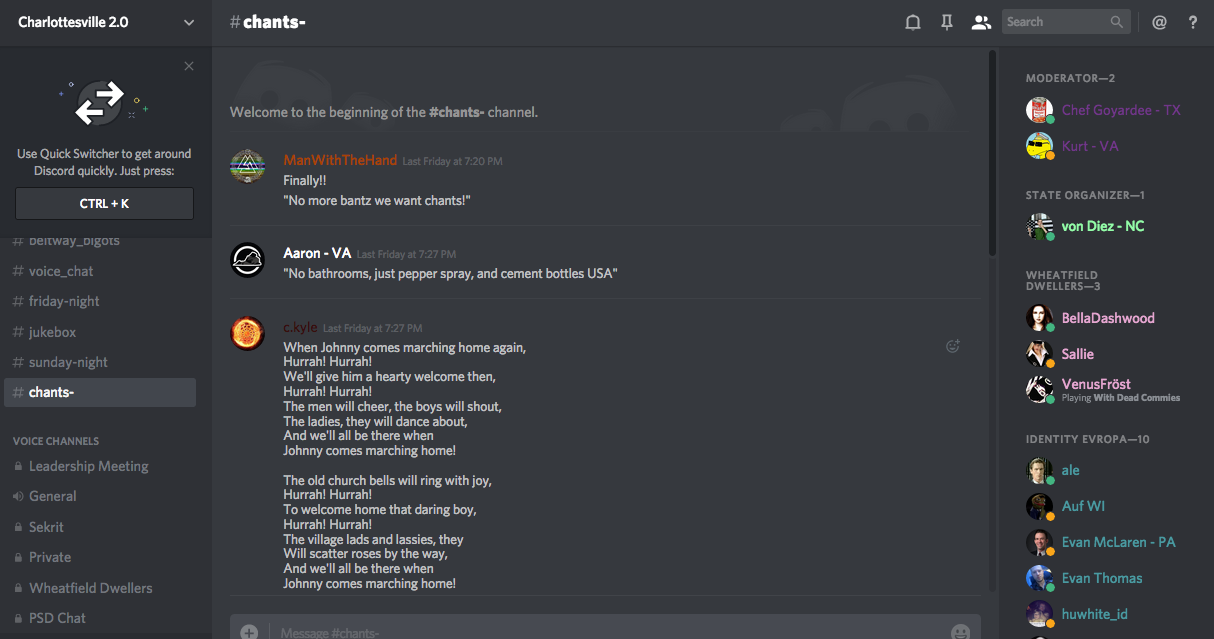
Task: Open ManWithTheHand's user profile
Action: (x=340, y=160)
